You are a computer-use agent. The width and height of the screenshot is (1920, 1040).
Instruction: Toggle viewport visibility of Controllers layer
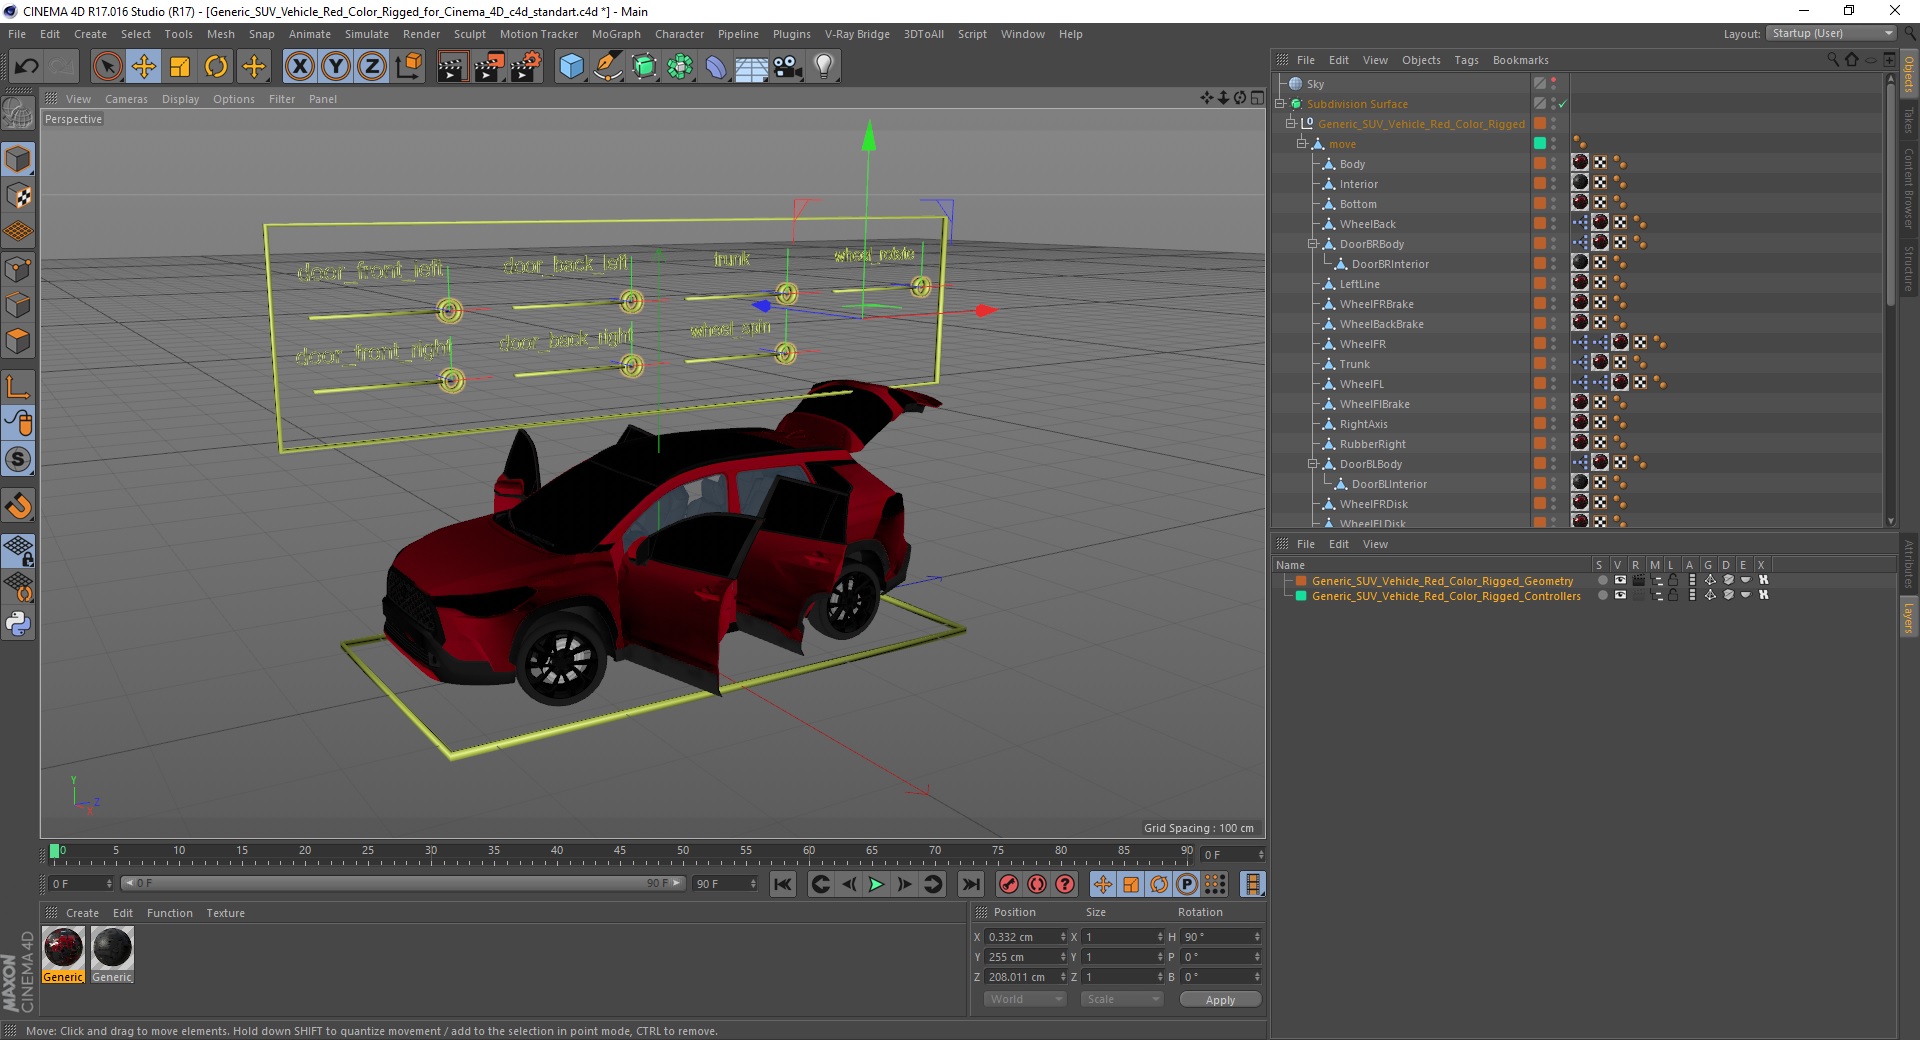1620,595
